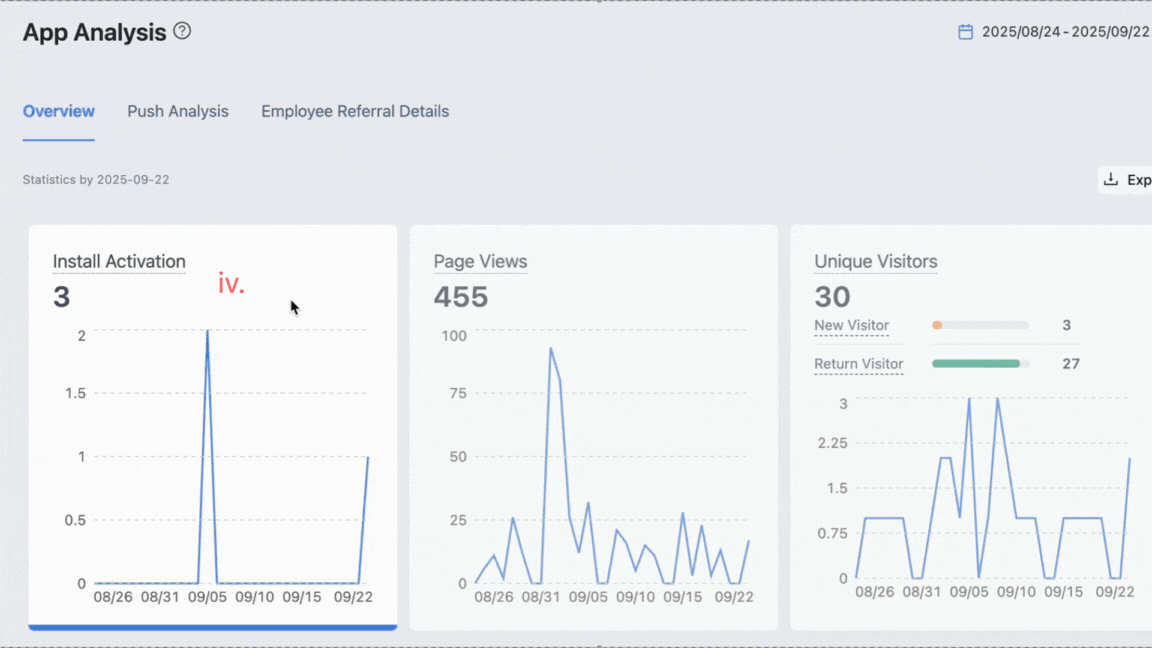Click the App Analysis help question icon
This screenshot has width=1152, height=648.
coord(182,31)
